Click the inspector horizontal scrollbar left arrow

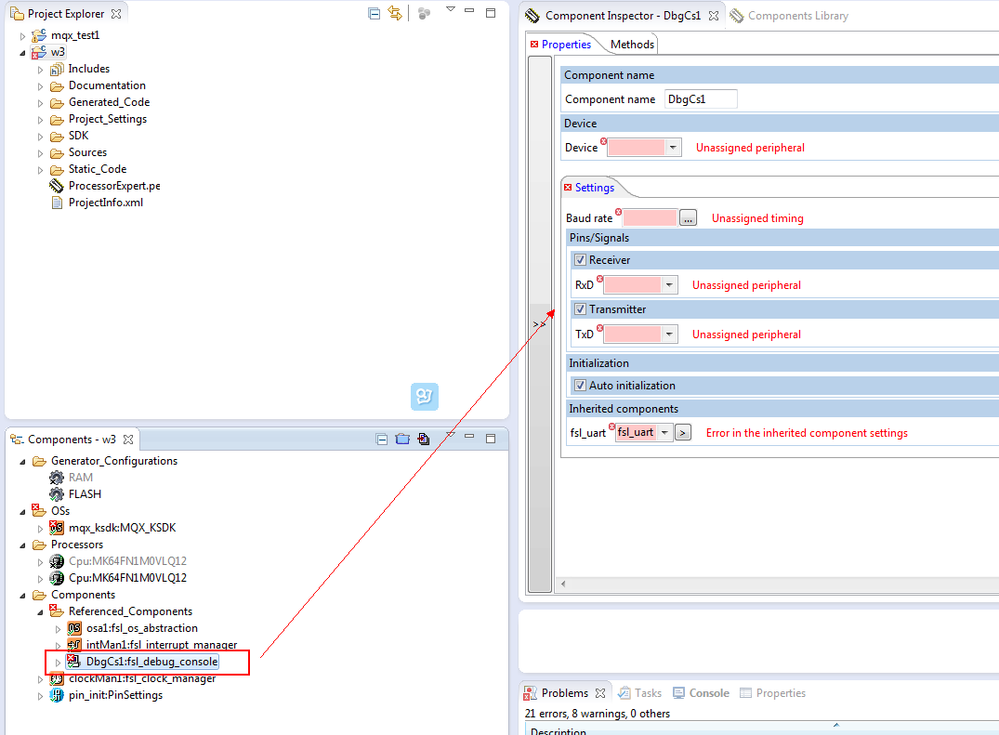pos(563,584)
